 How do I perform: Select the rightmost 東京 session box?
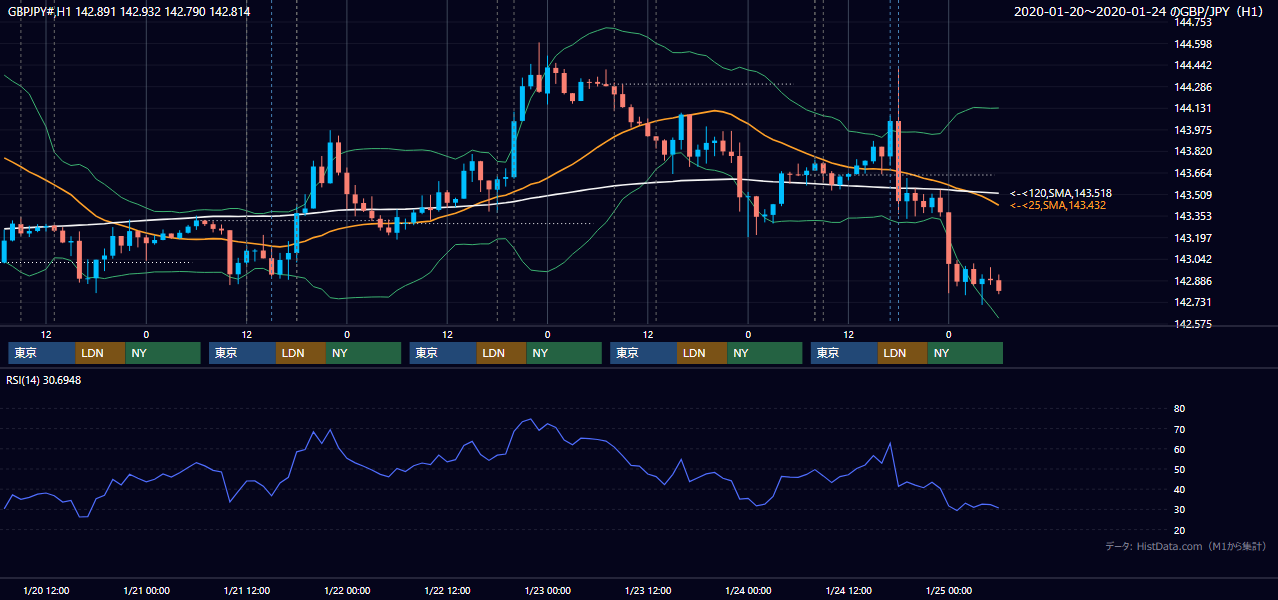pos(845,353)
